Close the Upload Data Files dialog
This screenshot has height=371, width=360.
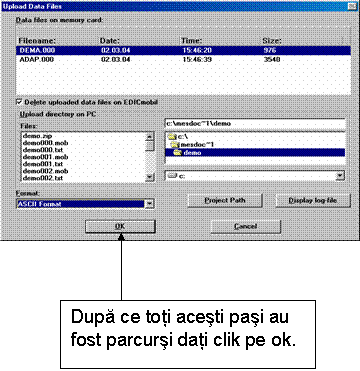pyautogui.click(x=351, y=6)
